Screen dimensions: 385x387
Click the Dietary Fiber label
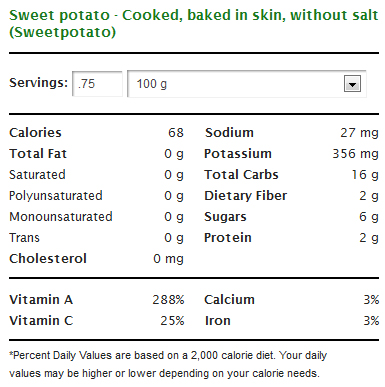pyautogui.click(x=246, y=196)
